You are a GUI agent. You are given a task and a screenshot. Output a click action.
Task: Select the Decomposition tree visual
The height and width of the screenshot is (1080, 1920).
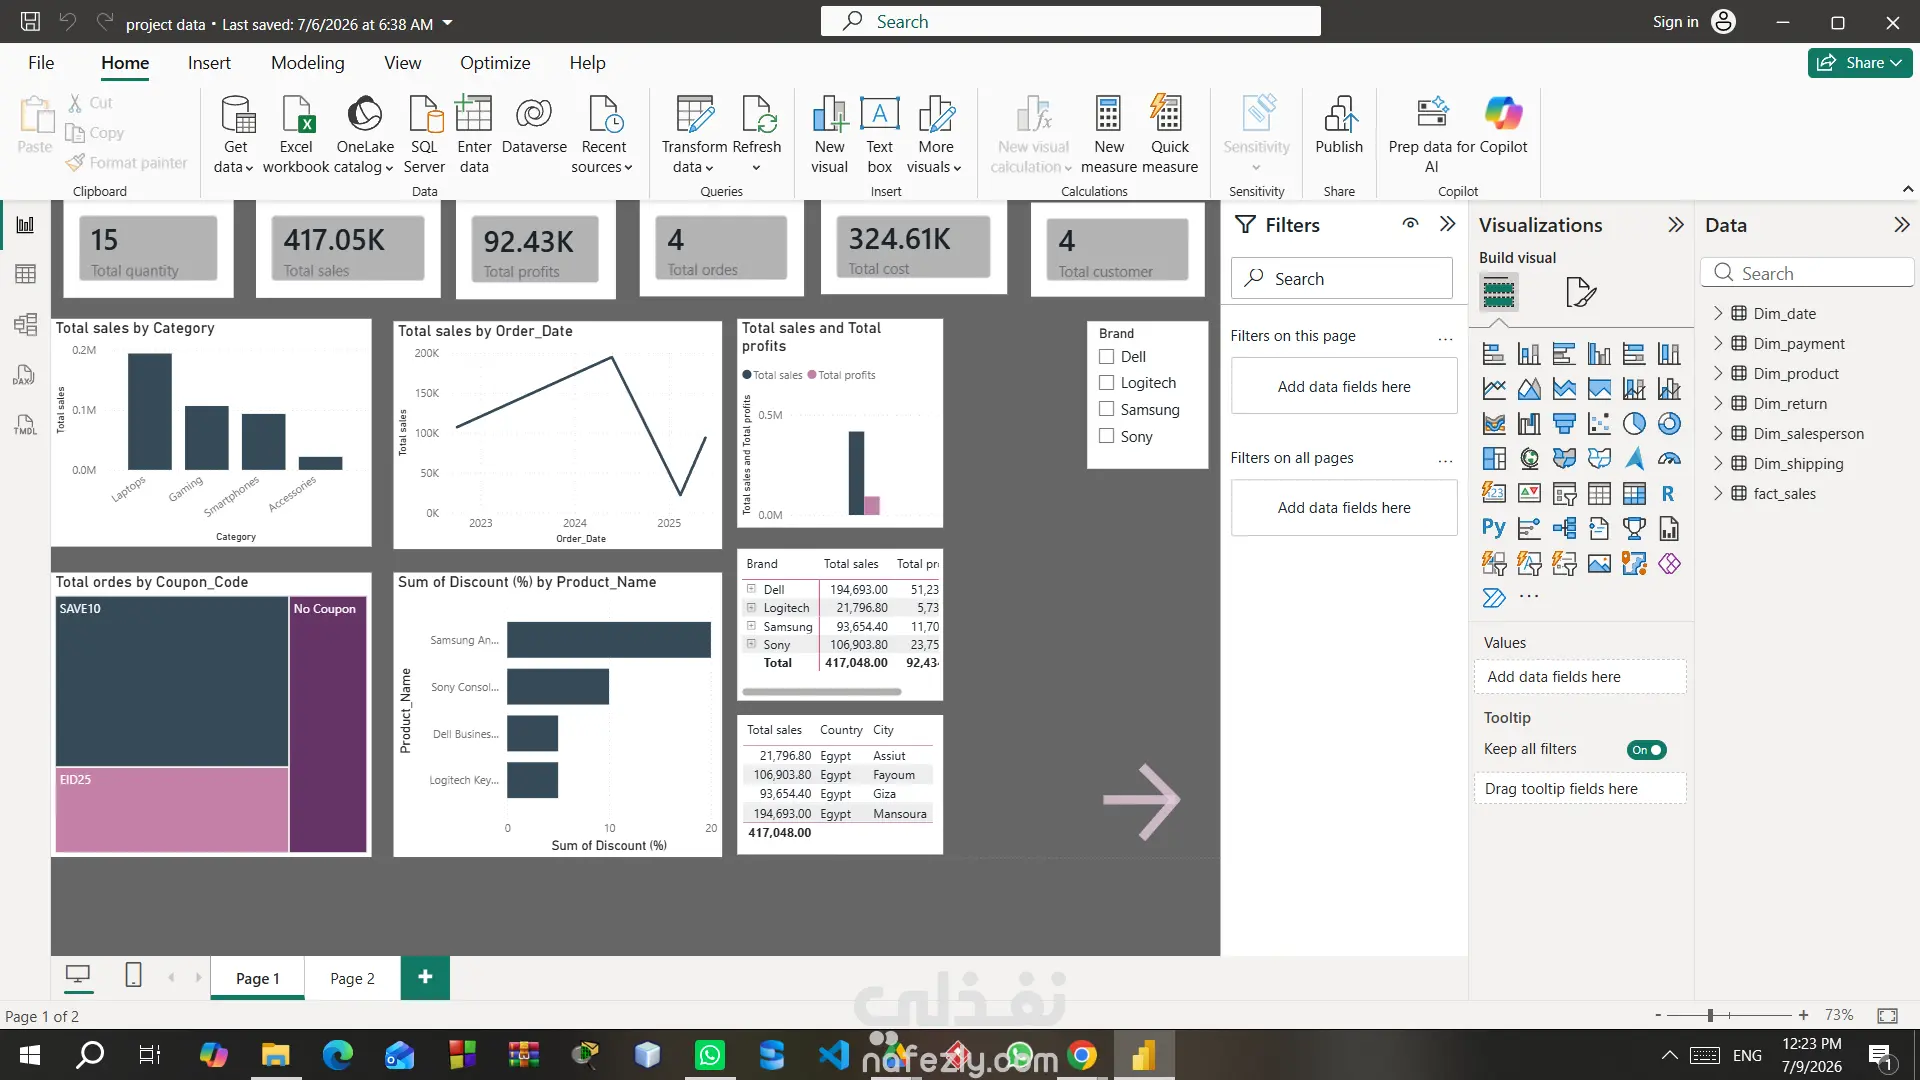pos(1564,529)
